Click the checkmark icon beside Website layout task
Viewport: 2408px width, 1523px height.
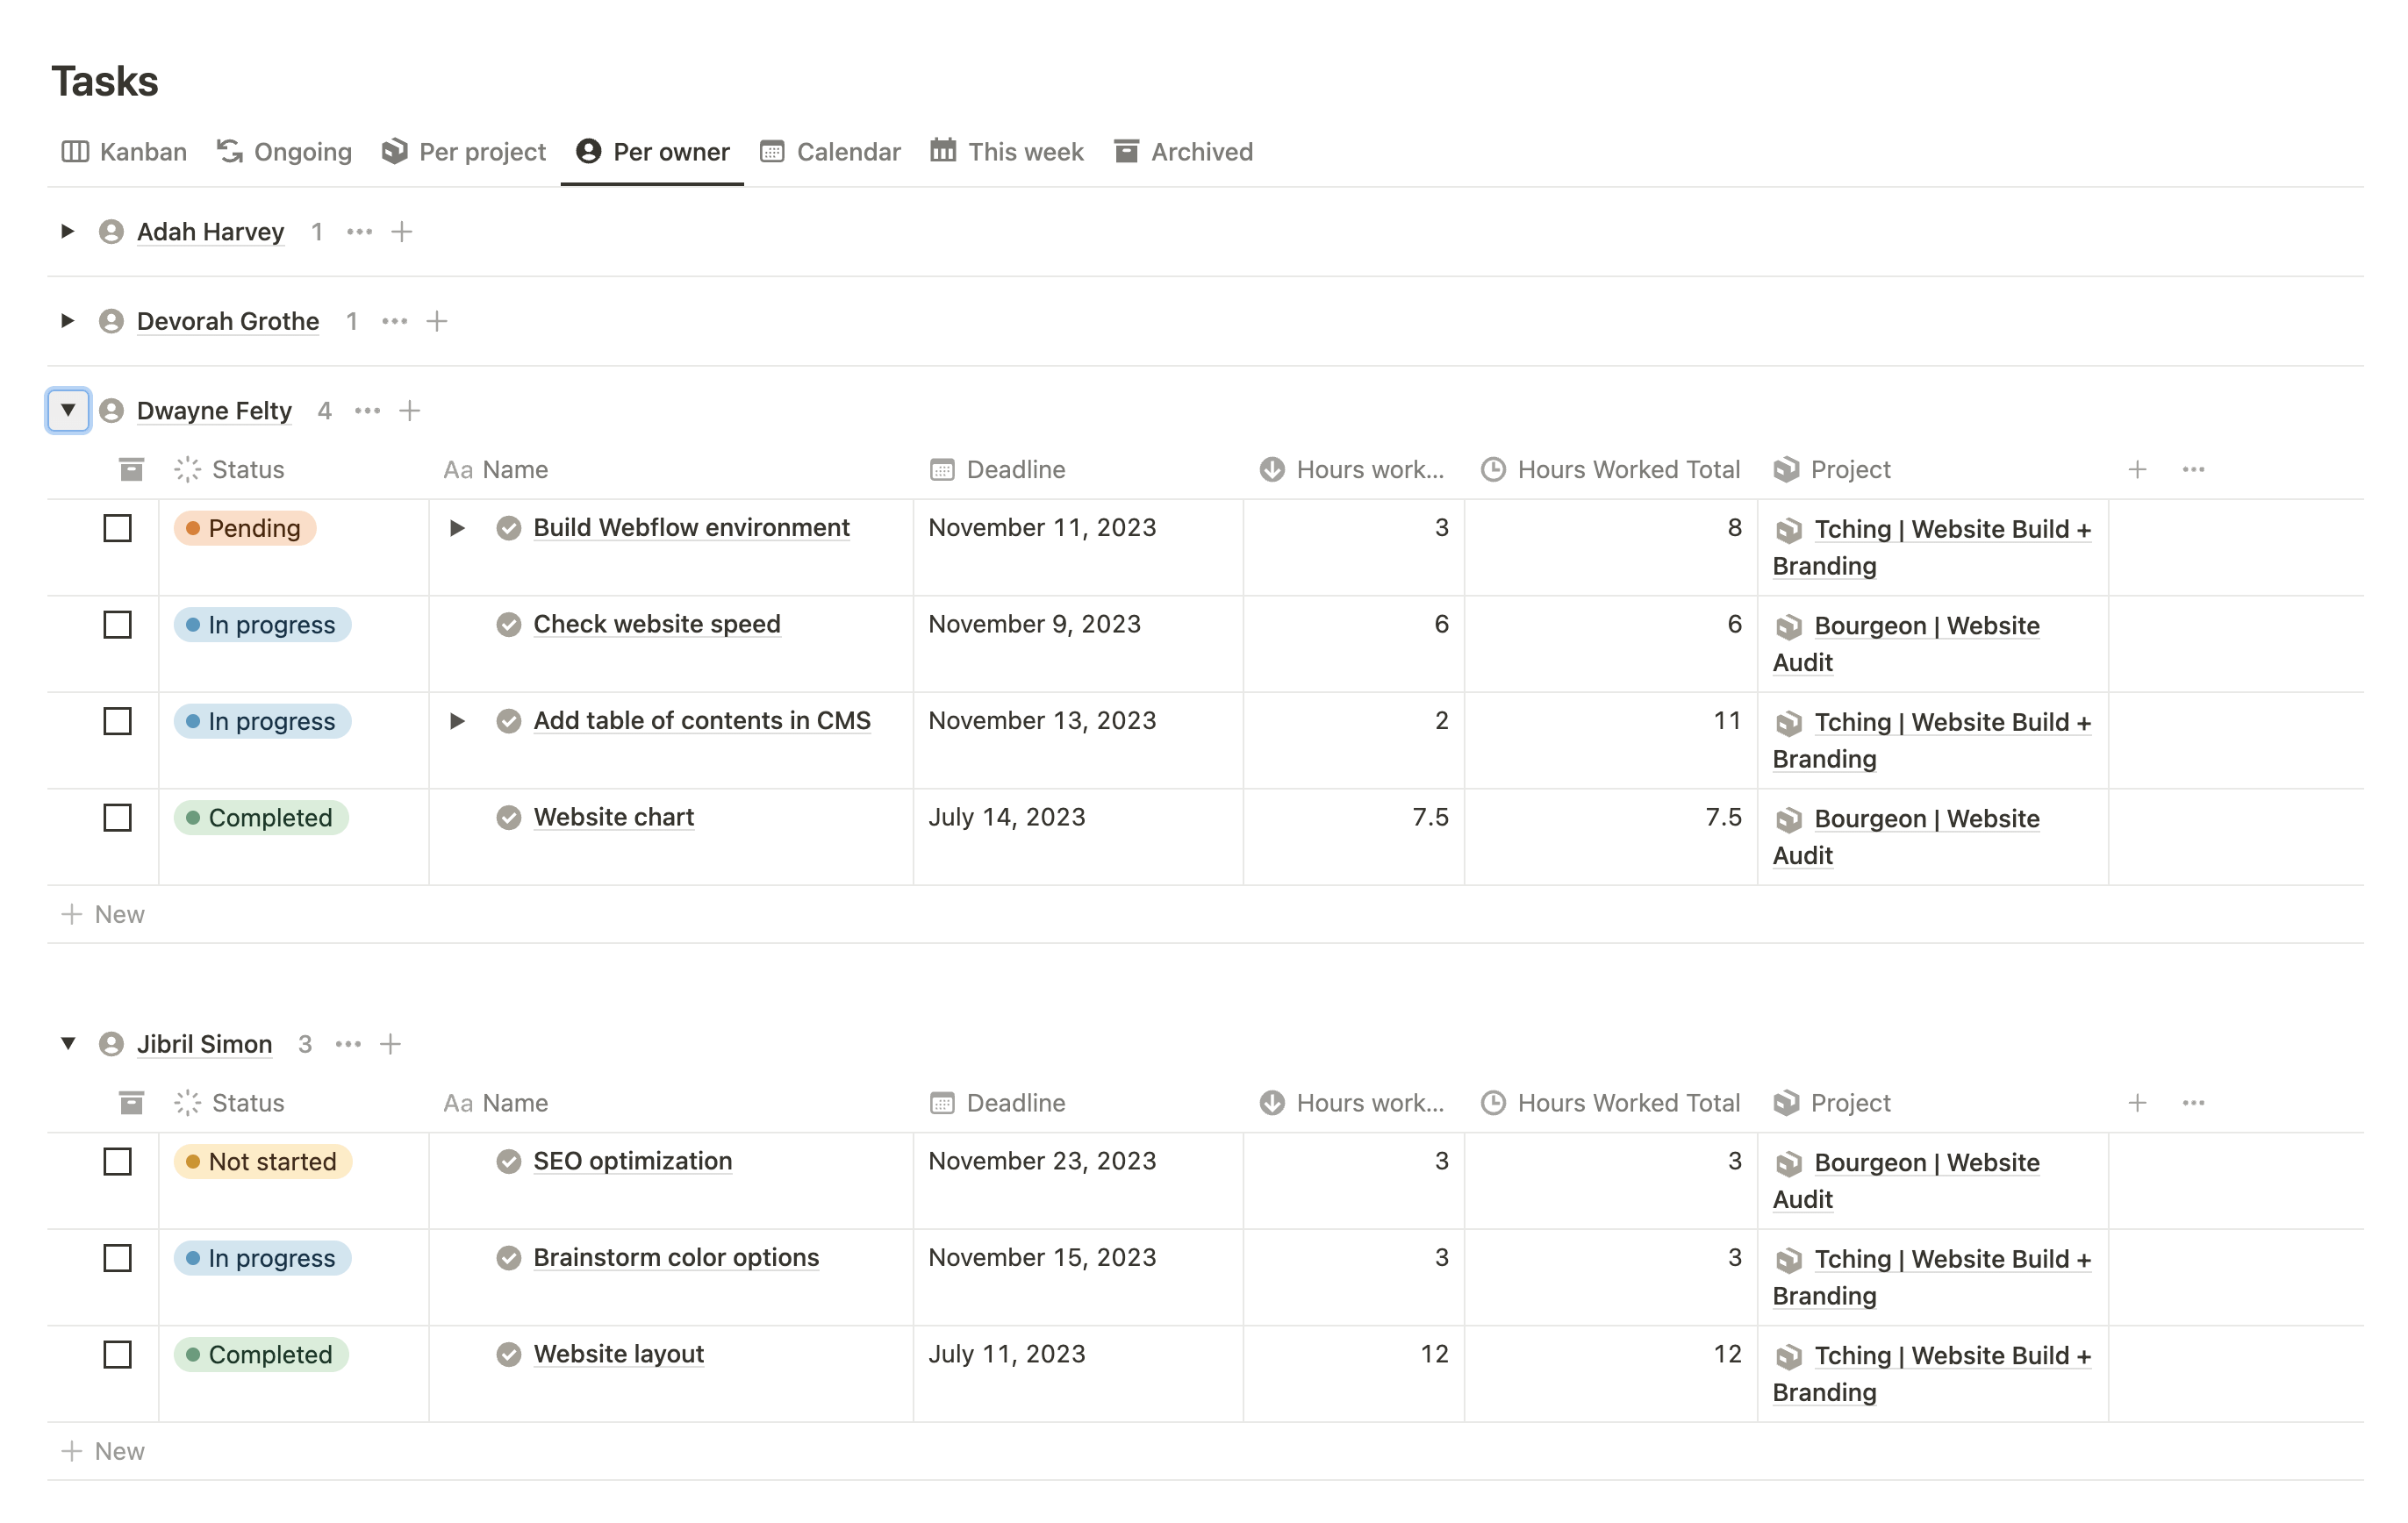tap(510, 1355)
